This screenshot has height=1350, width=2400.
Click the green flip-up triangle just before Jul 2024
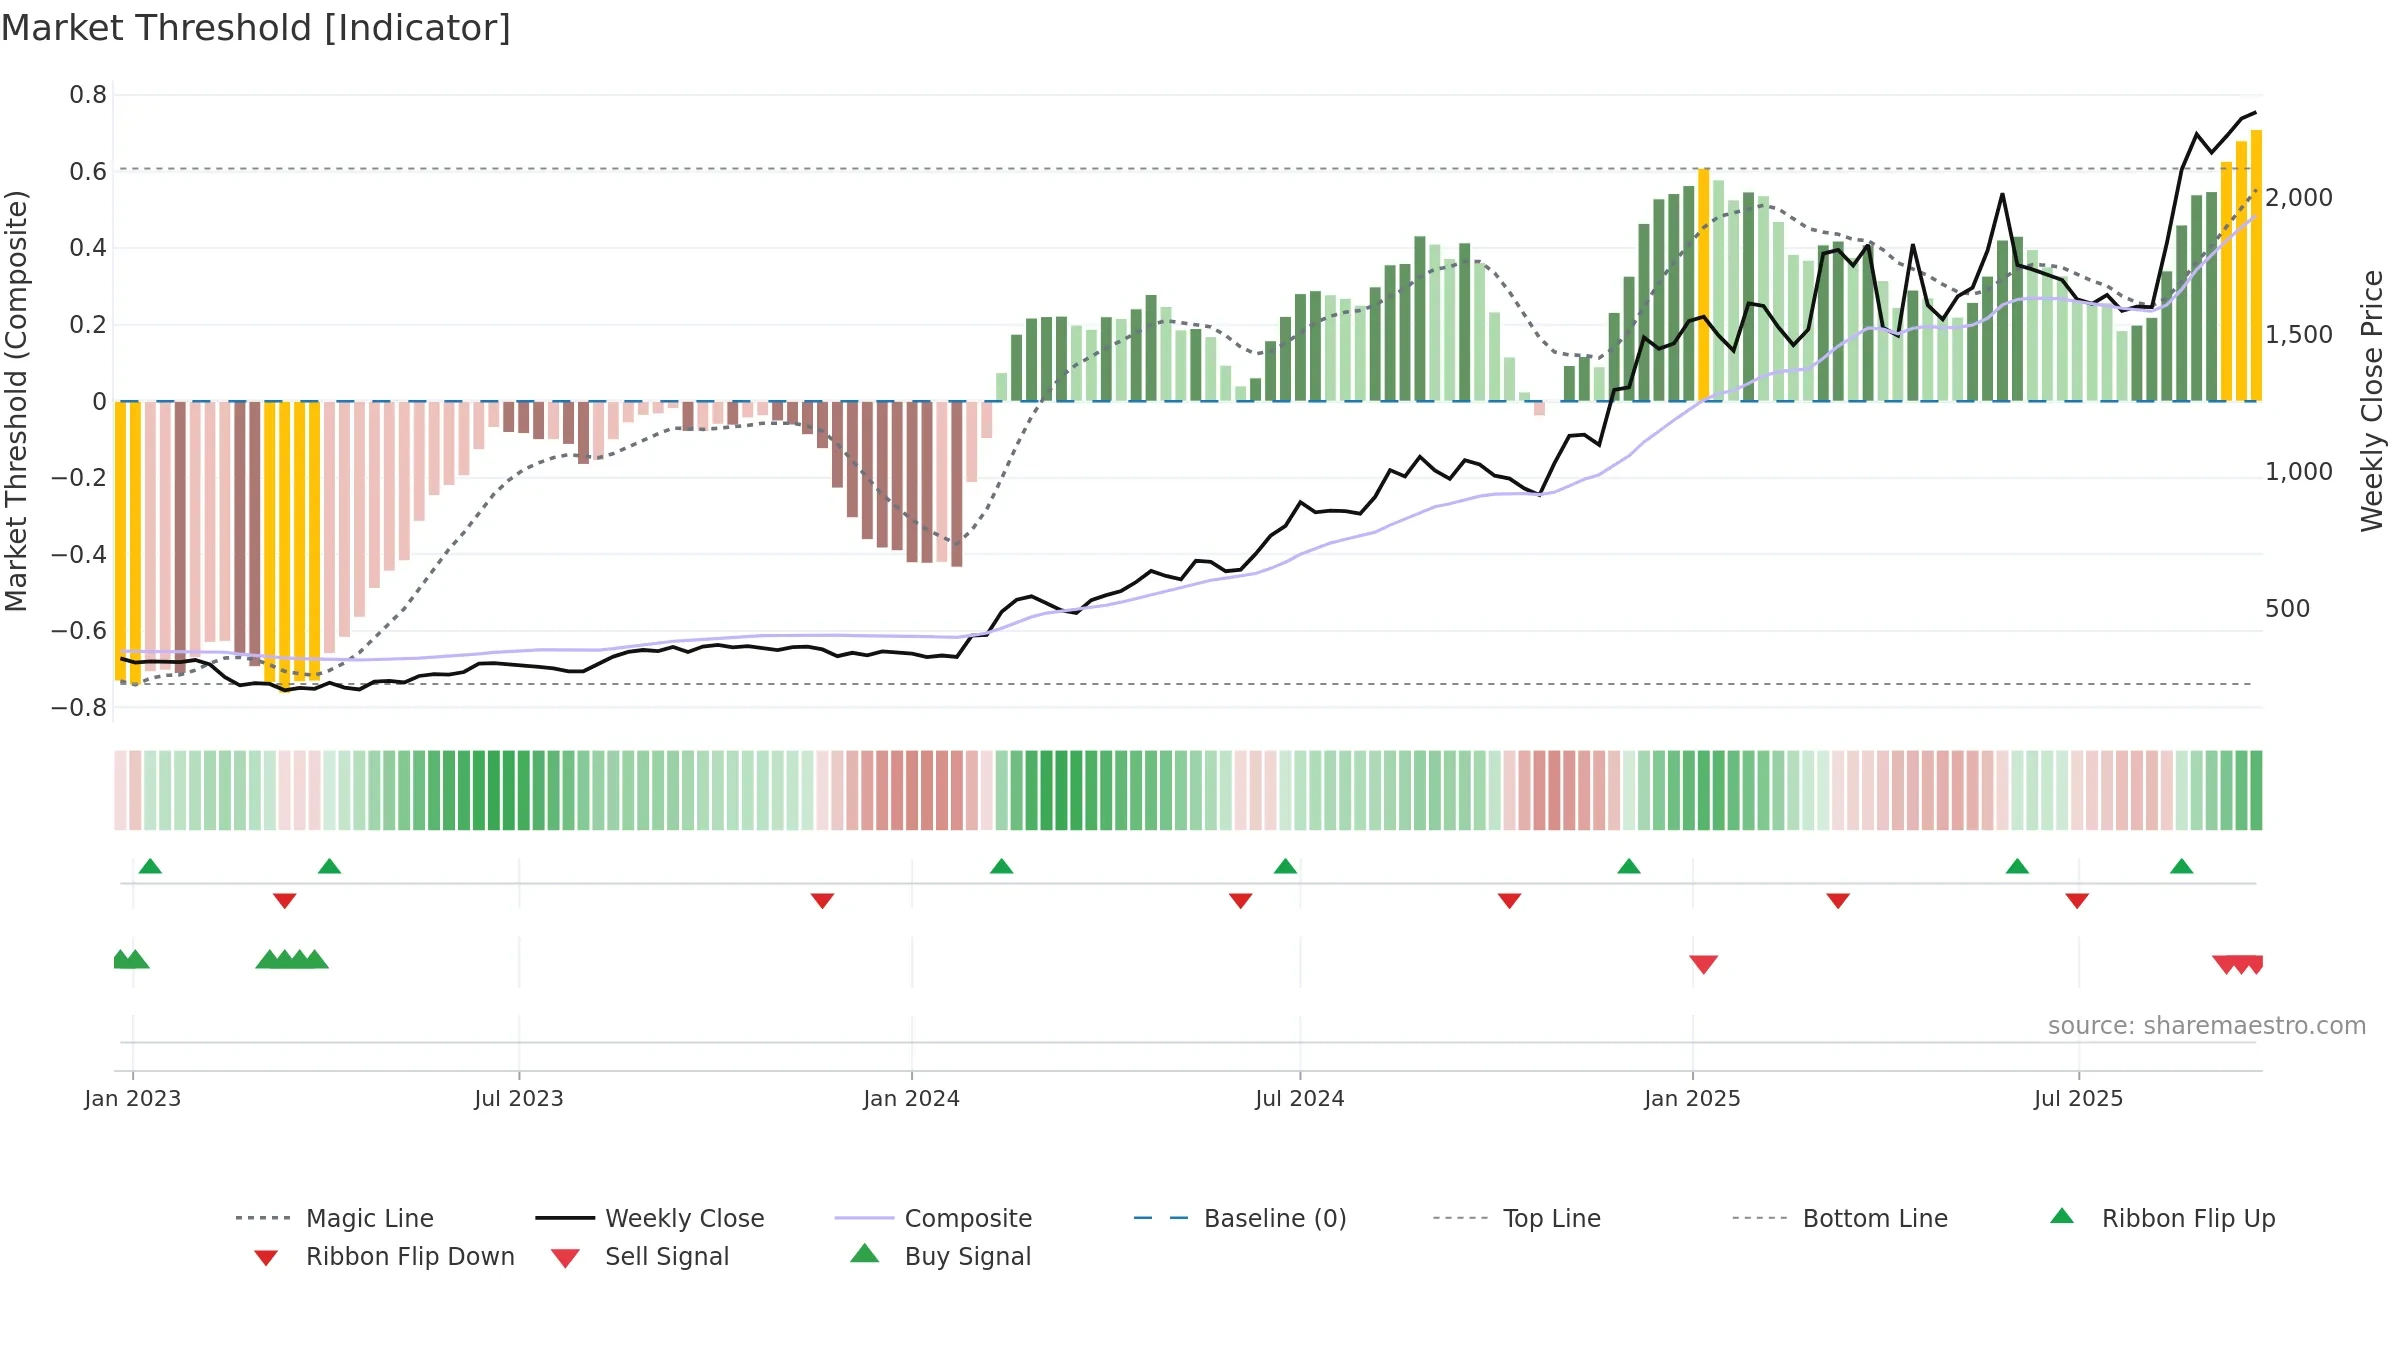tap(1286, 866)
